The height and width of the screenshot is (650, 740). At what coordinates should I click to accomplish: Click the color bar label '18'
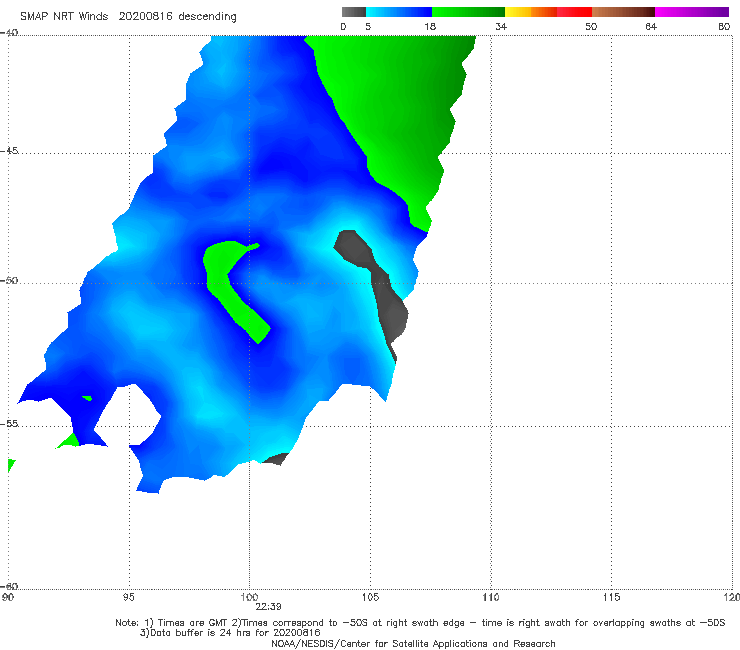[430, 26]
